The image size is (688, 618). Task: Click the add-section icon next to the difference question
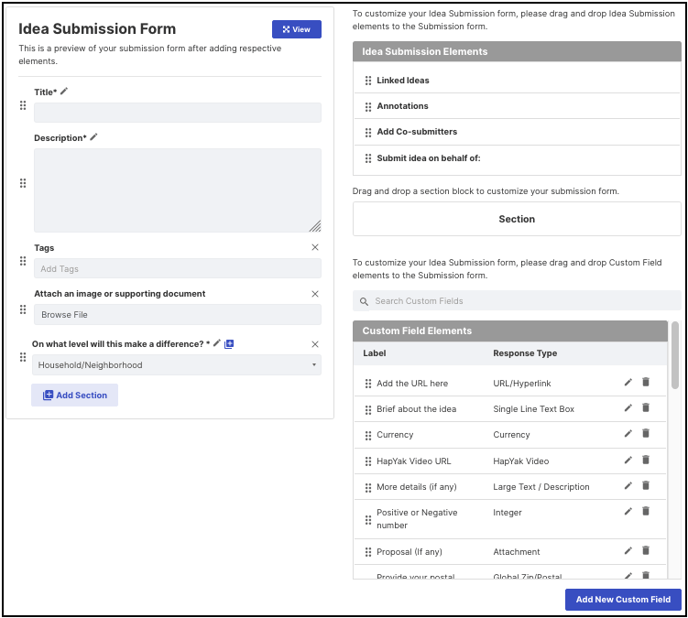coord(229,344)
